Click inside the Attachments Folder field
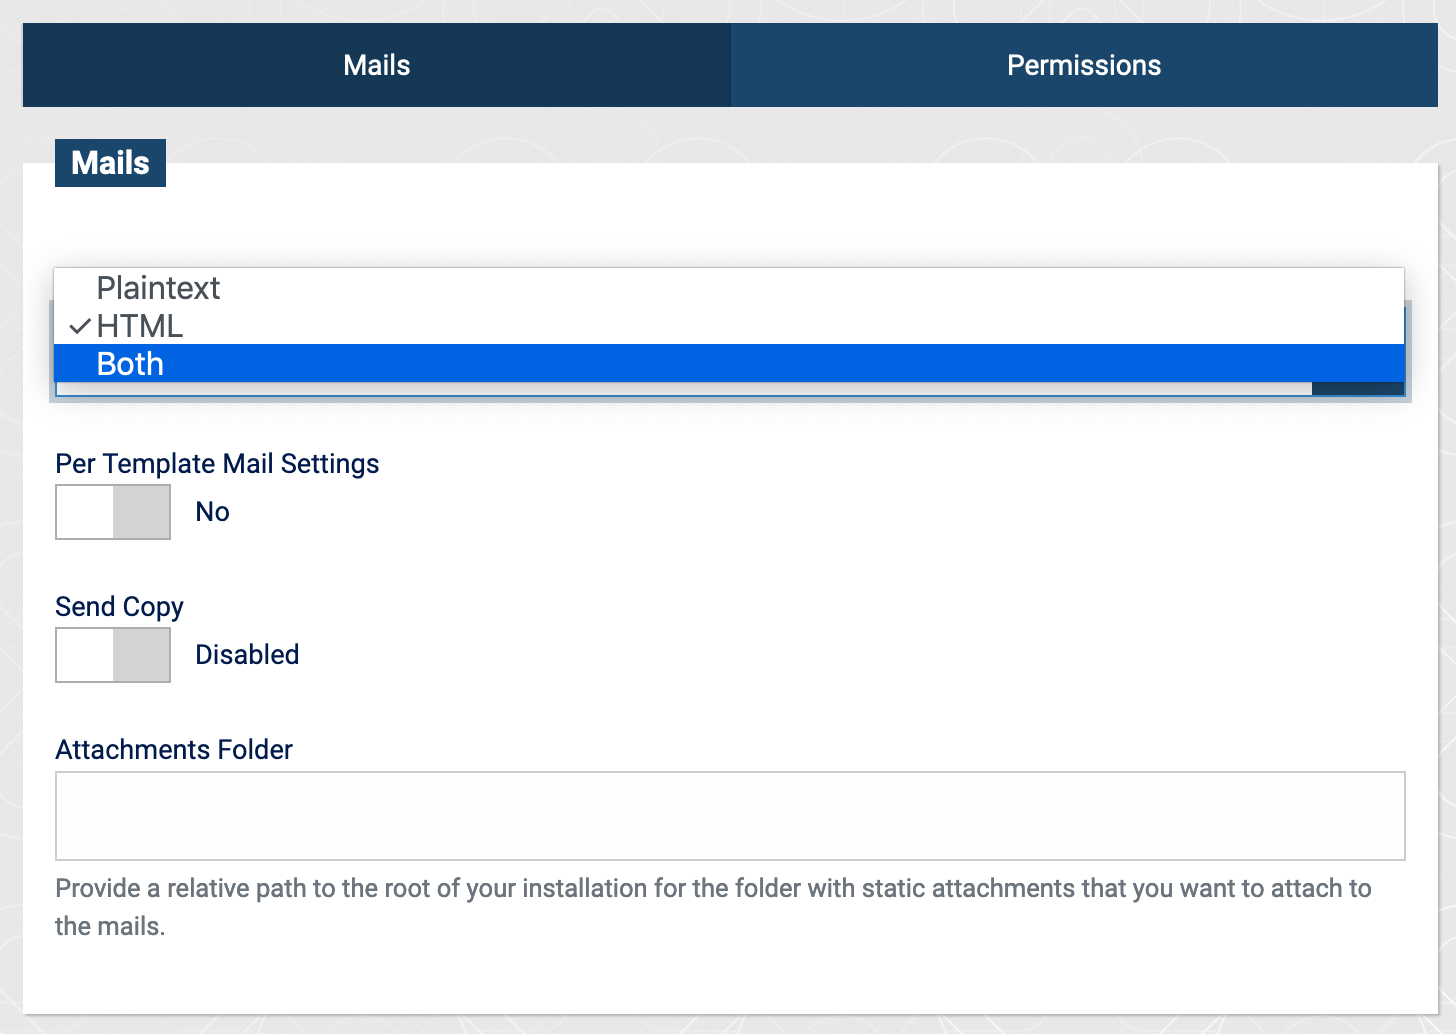This screenshot has height=1034, width=1456. 729,815
